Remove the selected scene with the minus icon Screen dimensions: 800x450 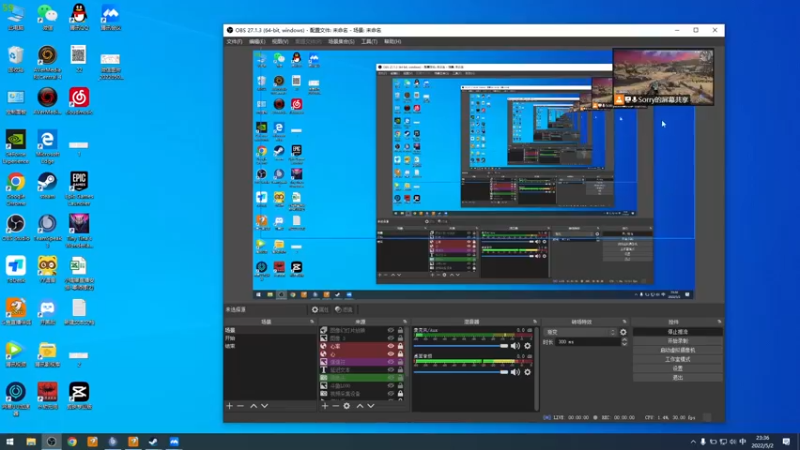click(241, 406)
